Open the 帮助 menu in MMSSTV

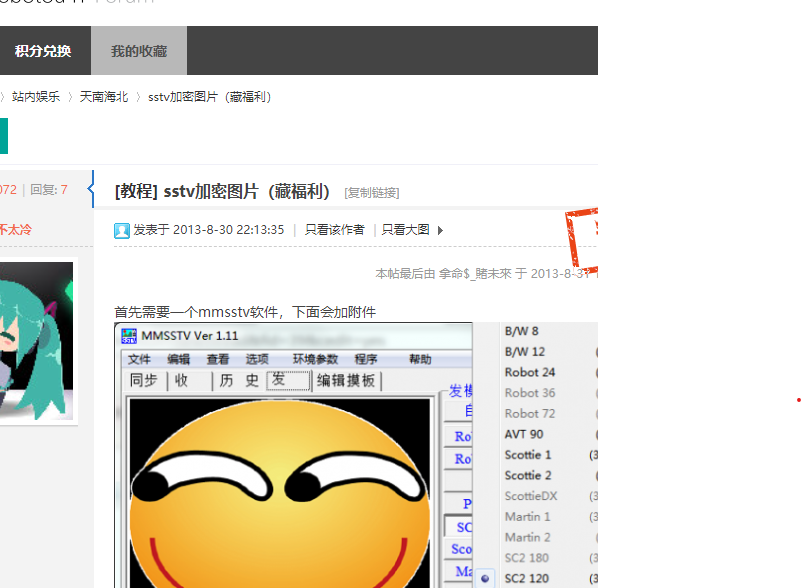pyautogui.click(x=420, y=359)
